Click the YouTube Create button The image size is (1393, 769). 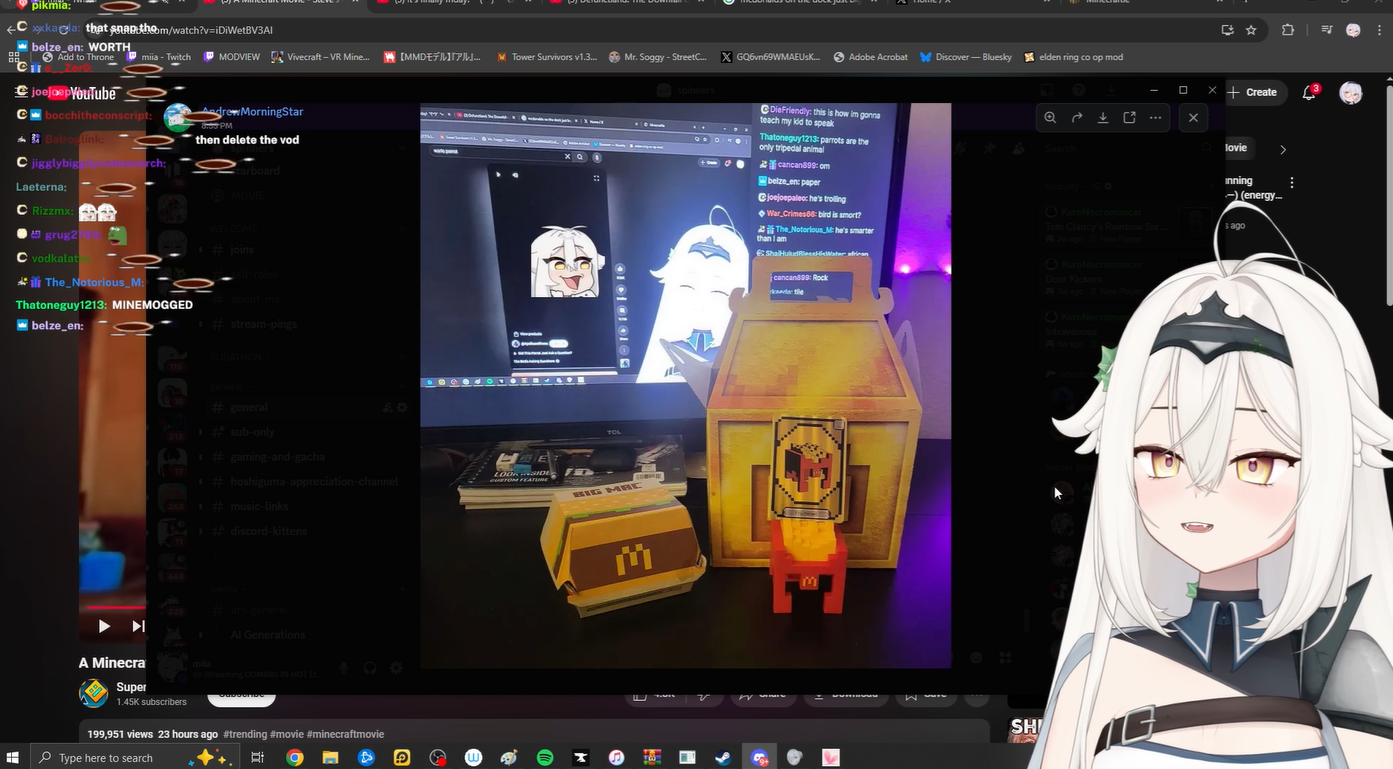coord(1252,92)
